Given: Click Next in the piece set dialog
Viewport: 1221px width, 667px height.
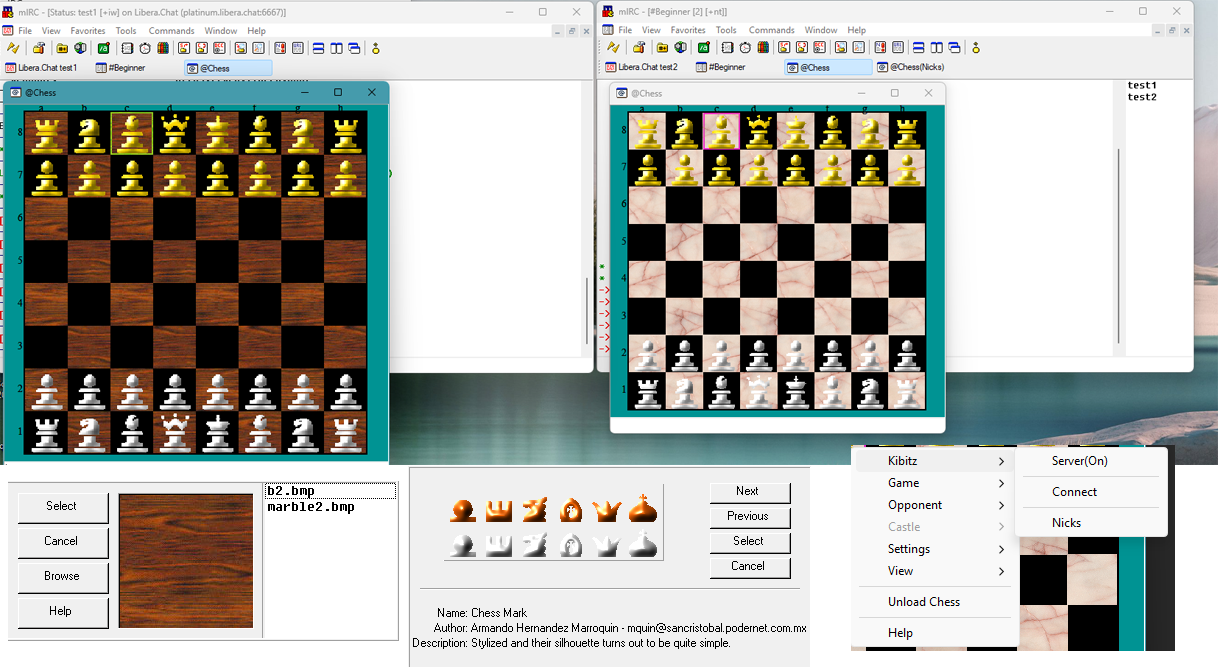Looking at the screenshot, I should point(748,491).
